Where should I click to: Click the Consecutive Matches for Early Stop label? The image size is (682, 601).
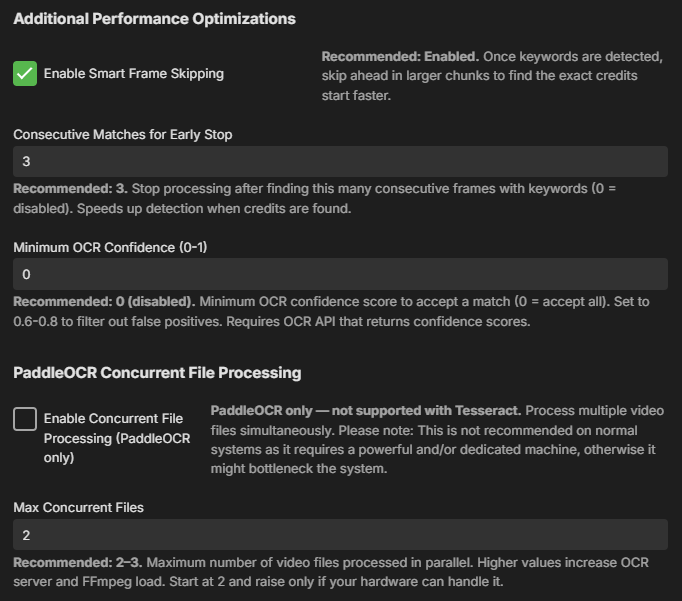click(x=123, y=134)
